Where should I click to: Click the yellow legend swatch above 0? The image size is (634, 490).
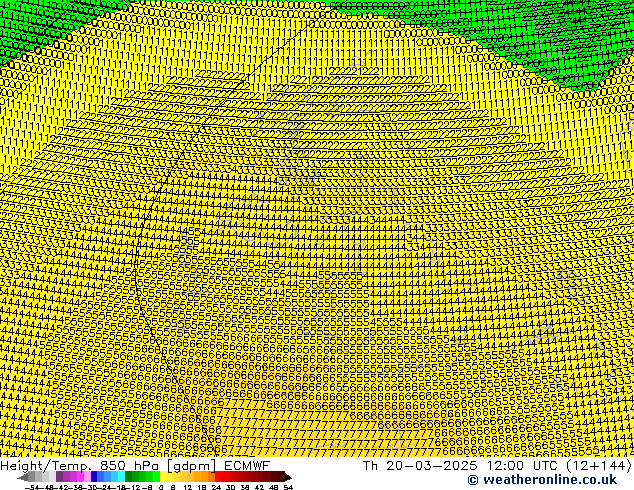pos(163,476)
